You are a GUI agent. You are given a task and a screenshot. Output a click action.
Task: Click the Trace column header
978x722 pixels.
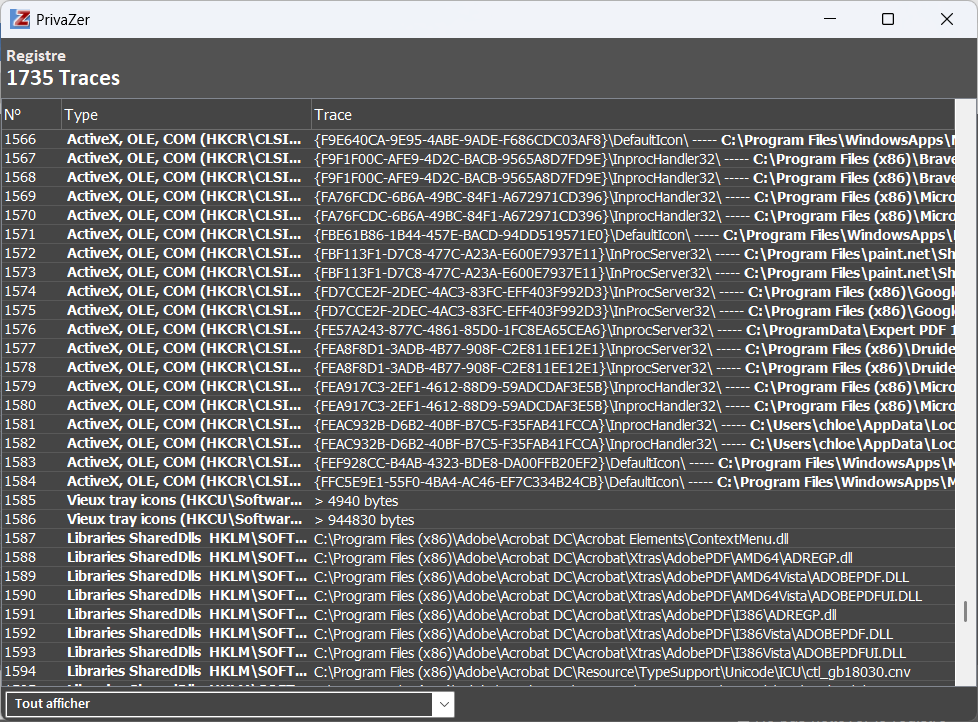[630, 115]
